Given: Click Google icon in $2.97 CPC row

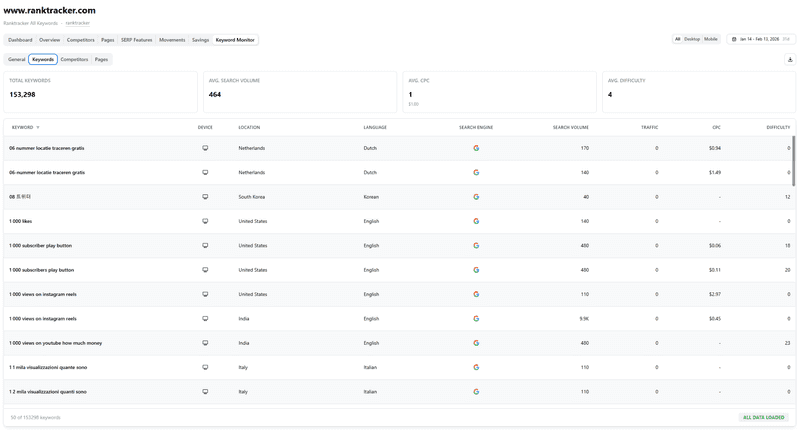Looking at the screenshot, I should (476, 294).
